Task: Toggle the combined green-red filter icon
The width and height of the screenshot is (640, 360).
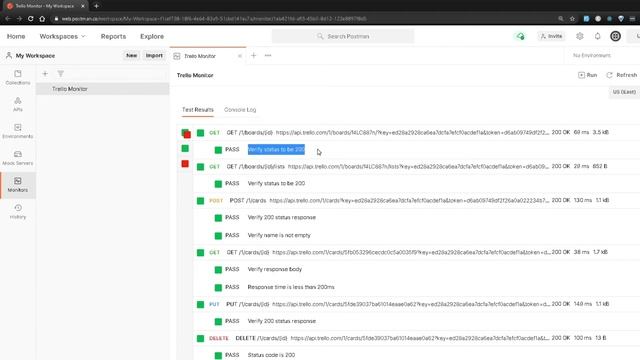Action: point(186,133)
